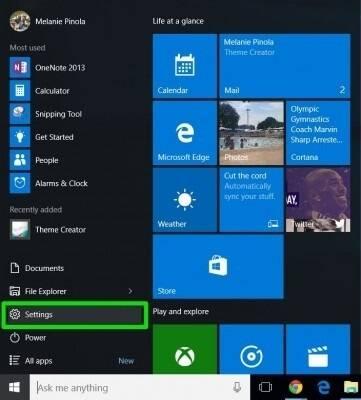Click the Recently added section label

[x=36, y=210]
